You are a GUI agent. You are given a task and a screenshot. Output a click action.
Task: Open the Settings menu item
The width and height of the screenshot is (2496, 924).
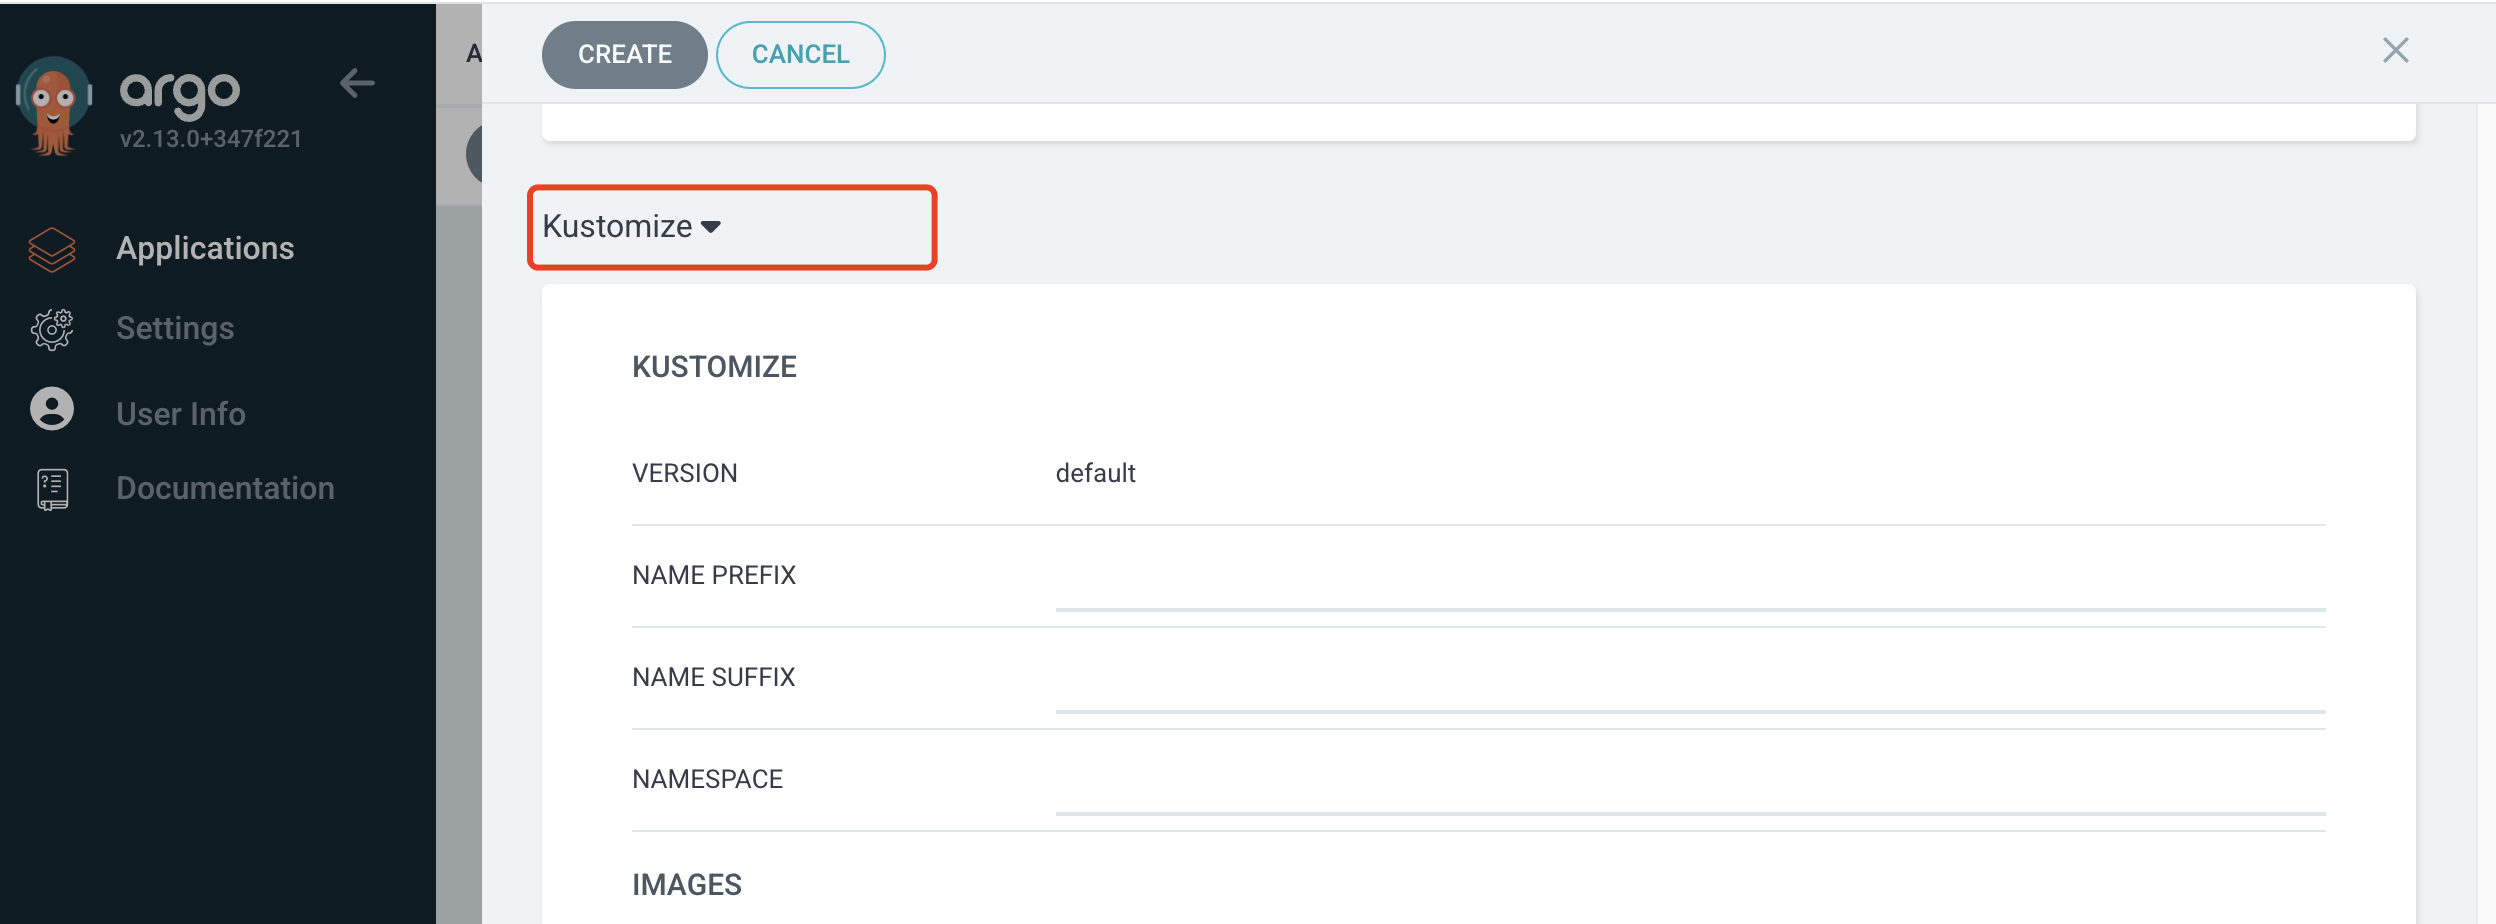[175, 328]
